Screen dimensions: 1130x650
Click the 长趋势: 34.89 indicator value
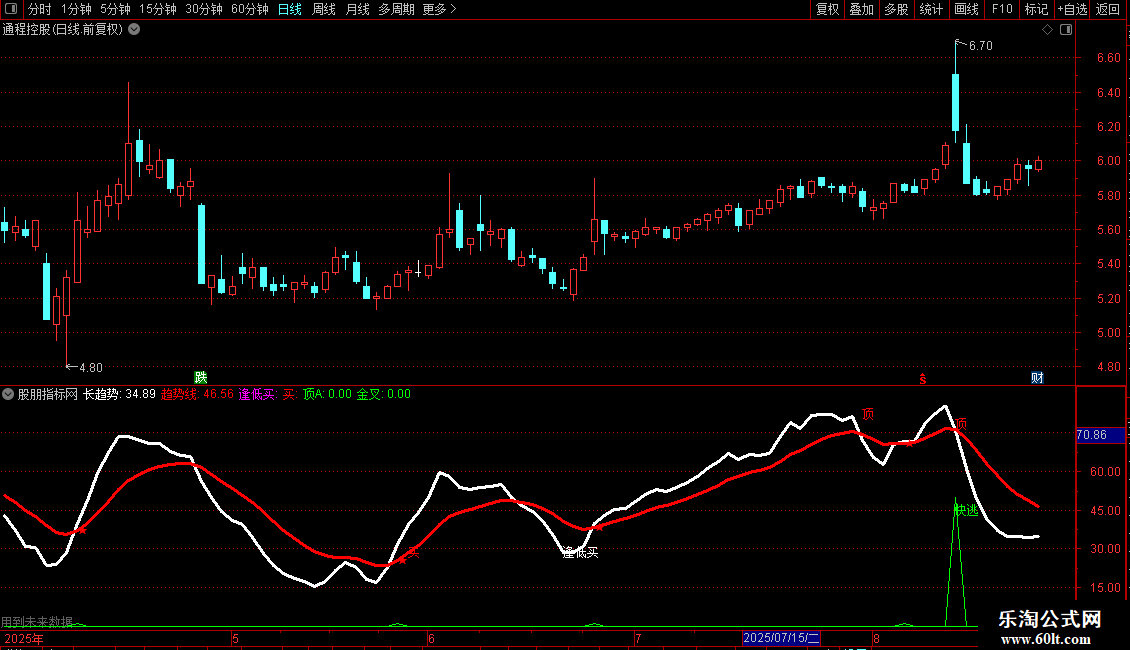tap(119, 394)
